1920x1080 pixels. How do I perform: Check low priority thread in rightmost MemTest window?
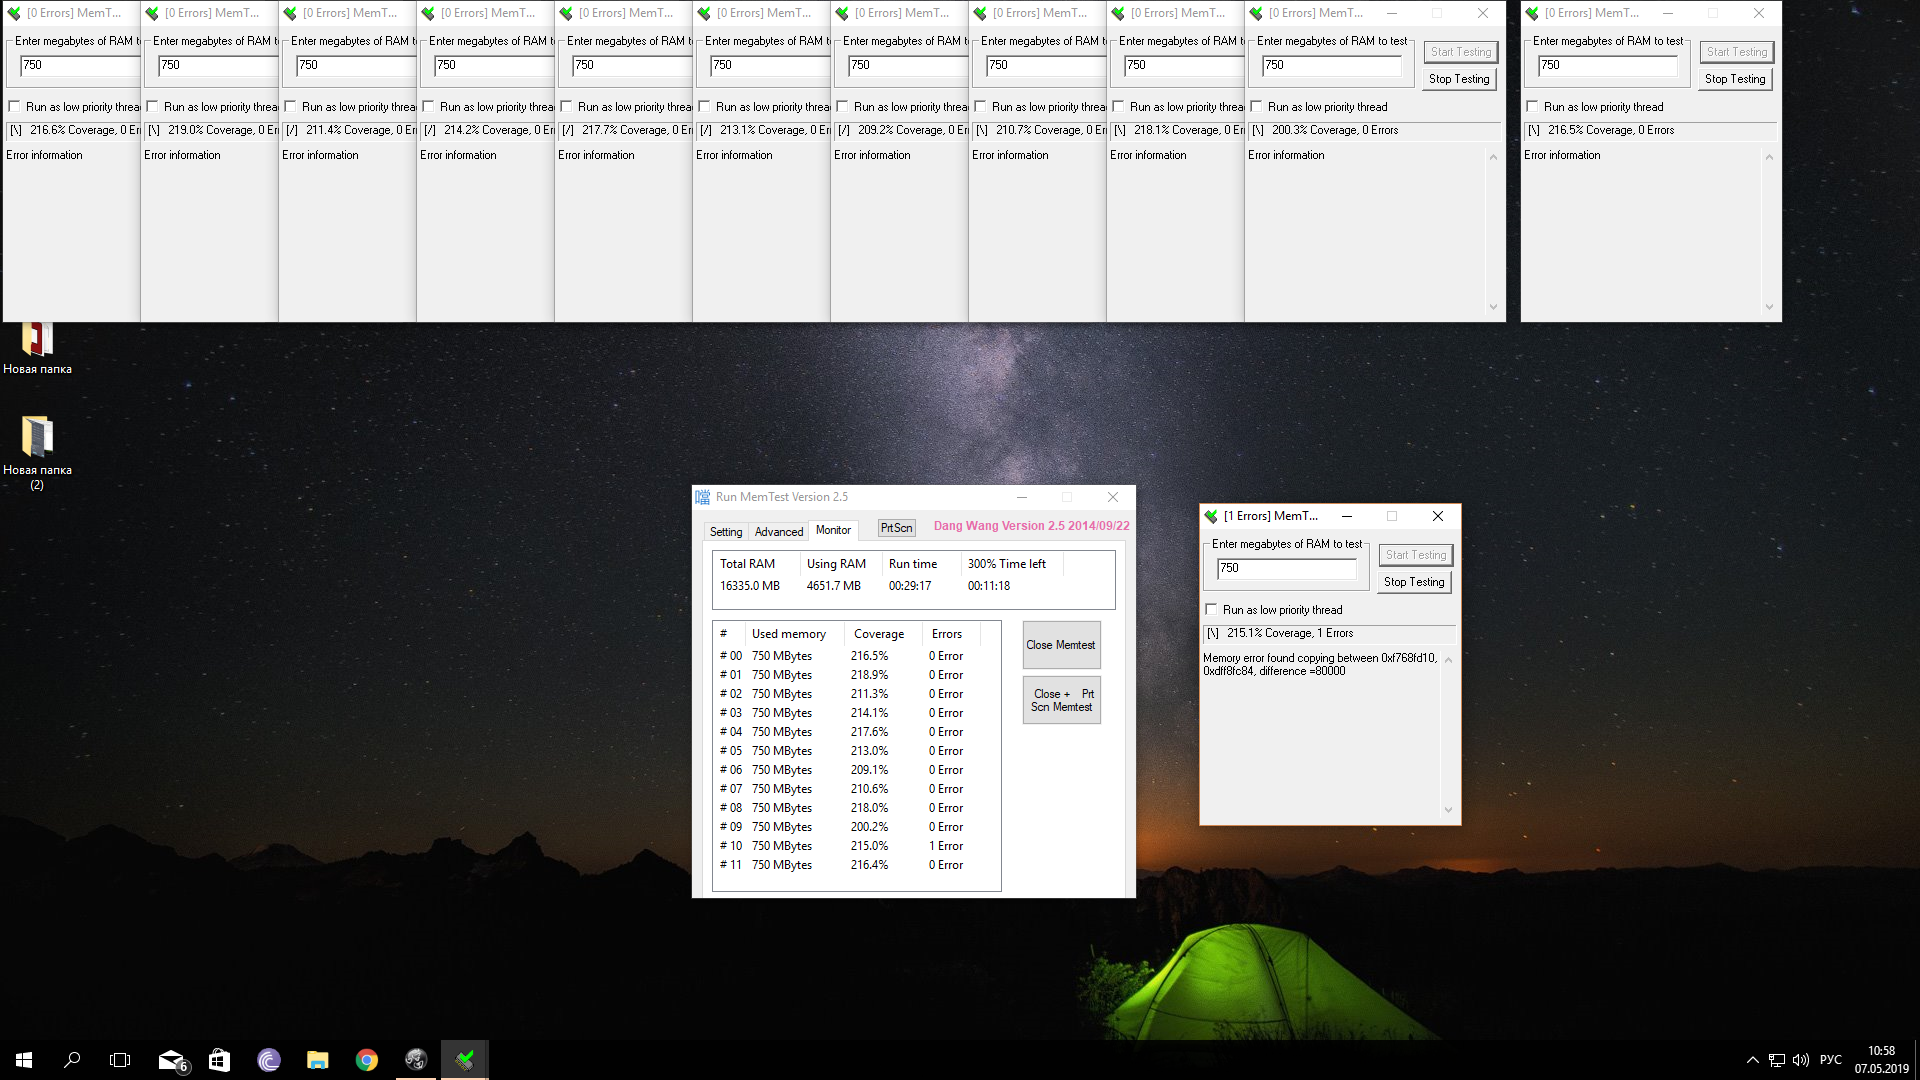(x=1533, y=106)
